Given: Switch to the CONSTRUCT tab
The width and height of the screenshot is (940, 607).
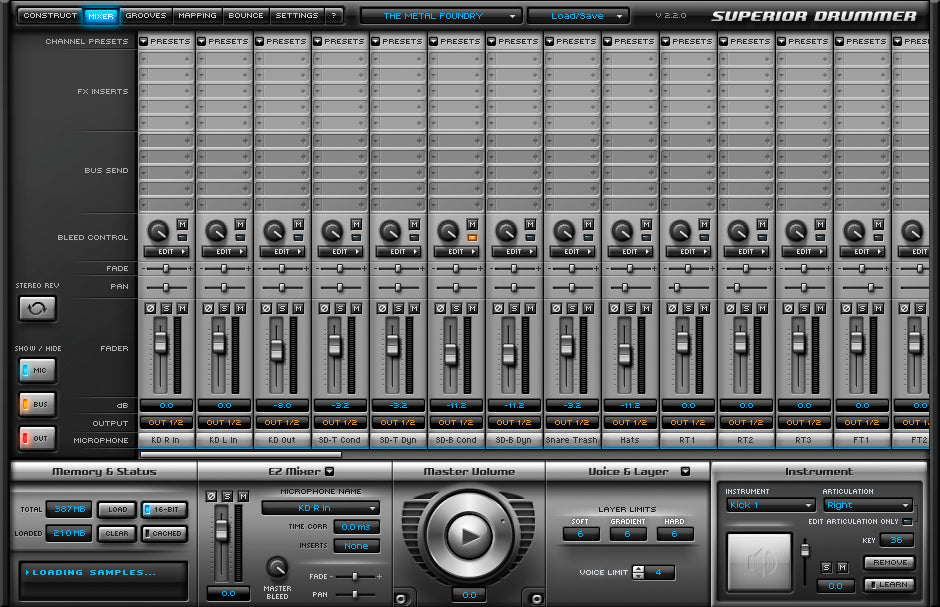Looking at the screenshot, I should tap(48, 15).
